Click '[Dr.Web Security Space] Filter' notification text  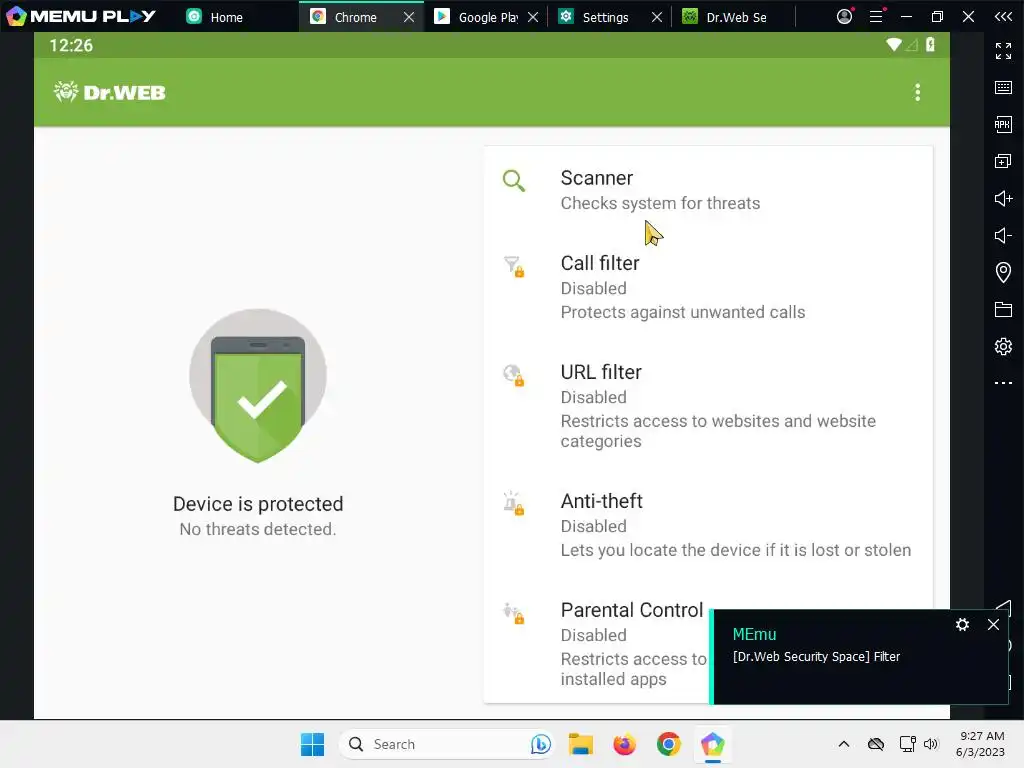pos(816,656)
